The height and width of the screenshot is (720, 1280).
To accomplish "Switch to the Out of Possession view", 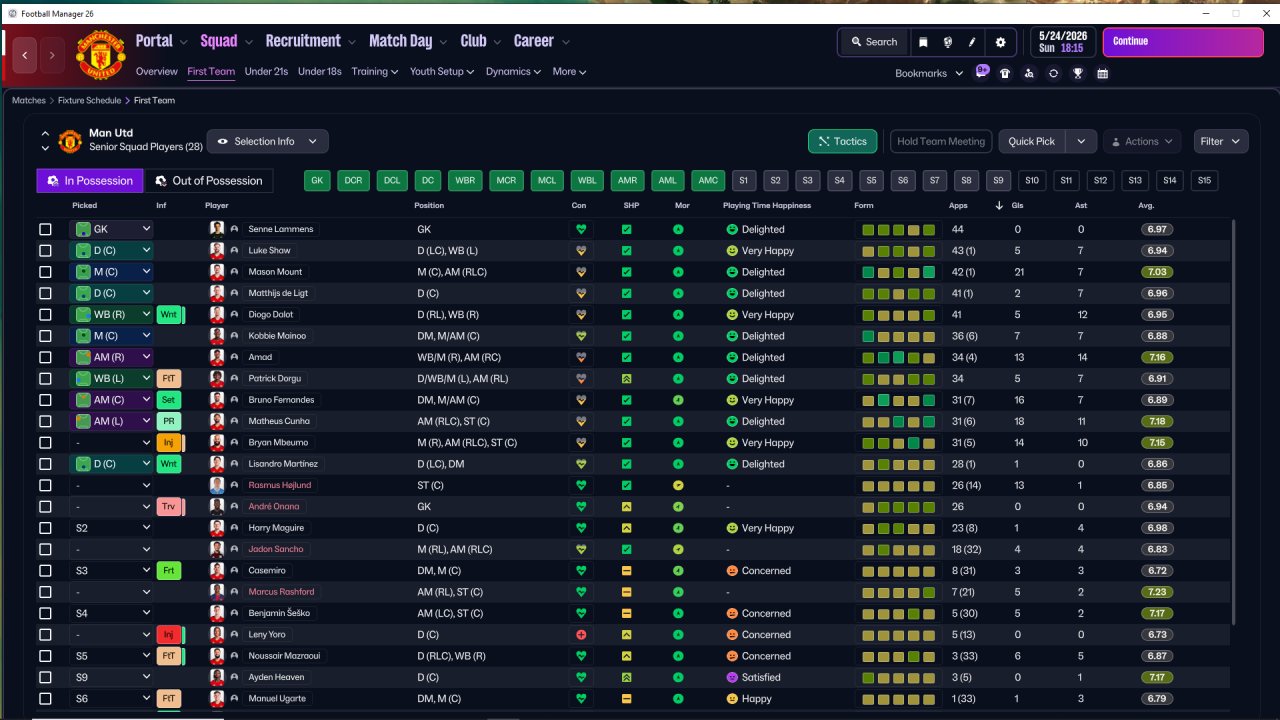I will [x=209, y=181].
